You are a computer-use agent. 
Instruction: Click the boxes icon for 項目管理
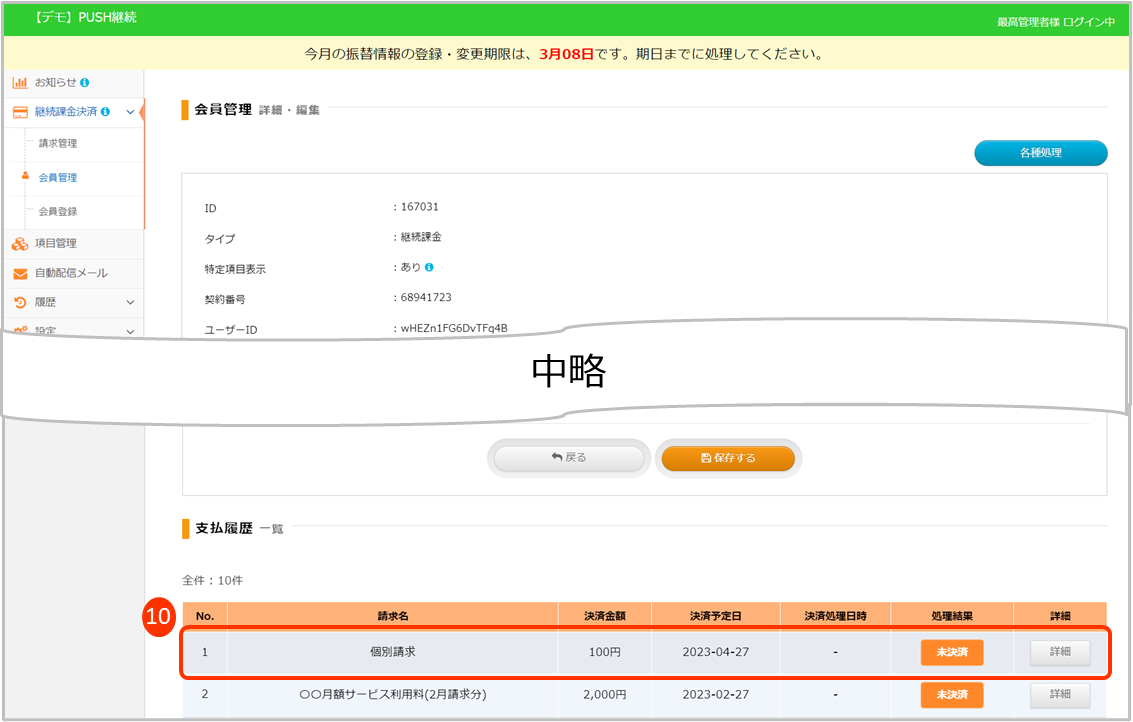click(x=20, y=243)
